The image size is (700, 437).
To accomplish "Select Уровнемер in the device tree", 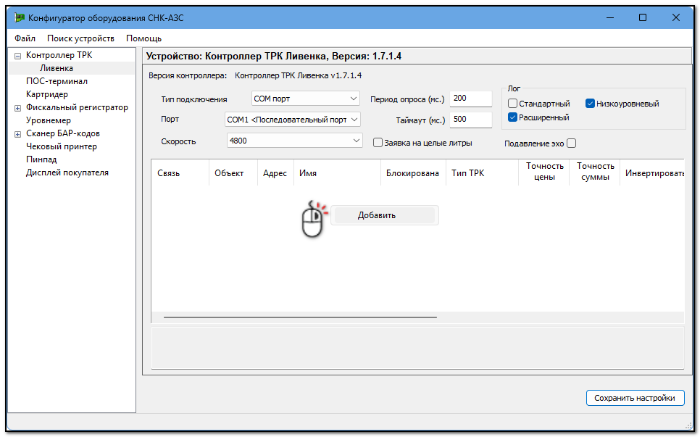I will (48, 120).
